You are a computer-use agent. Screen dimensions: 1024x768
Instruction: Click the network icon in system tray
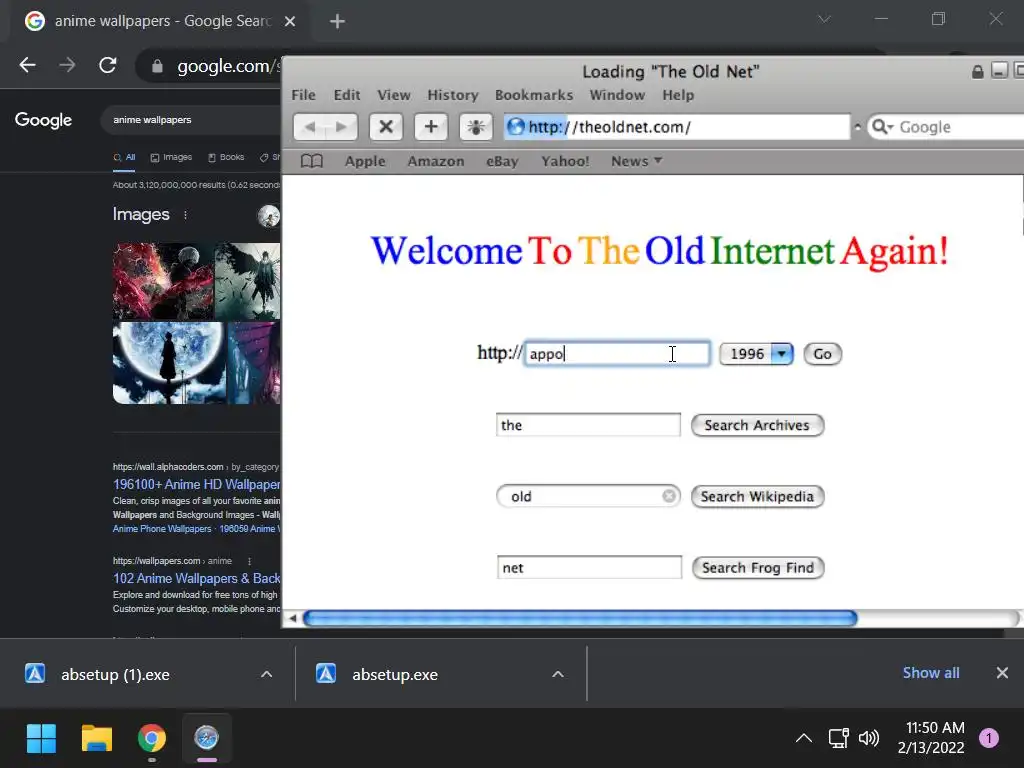[839, 738]
